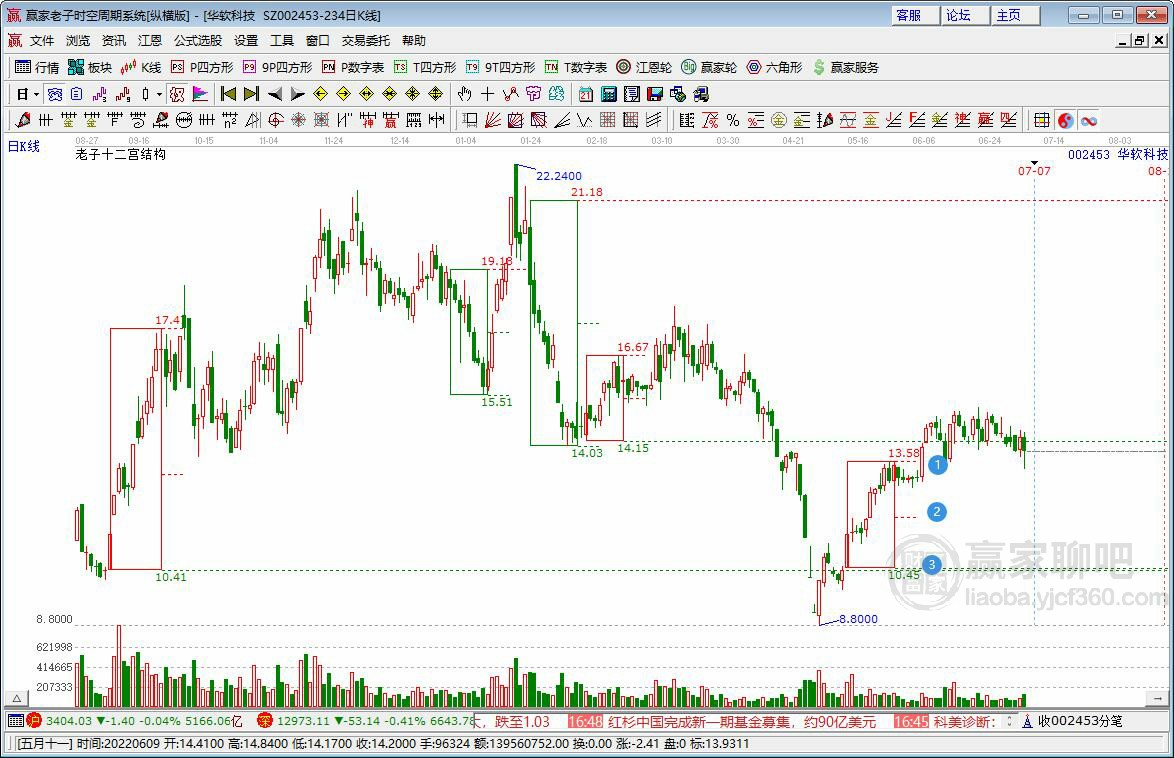Open the 江恩轮 Gann wheel
Viewport: 1174px width, 758px height.
coord(644,67)
